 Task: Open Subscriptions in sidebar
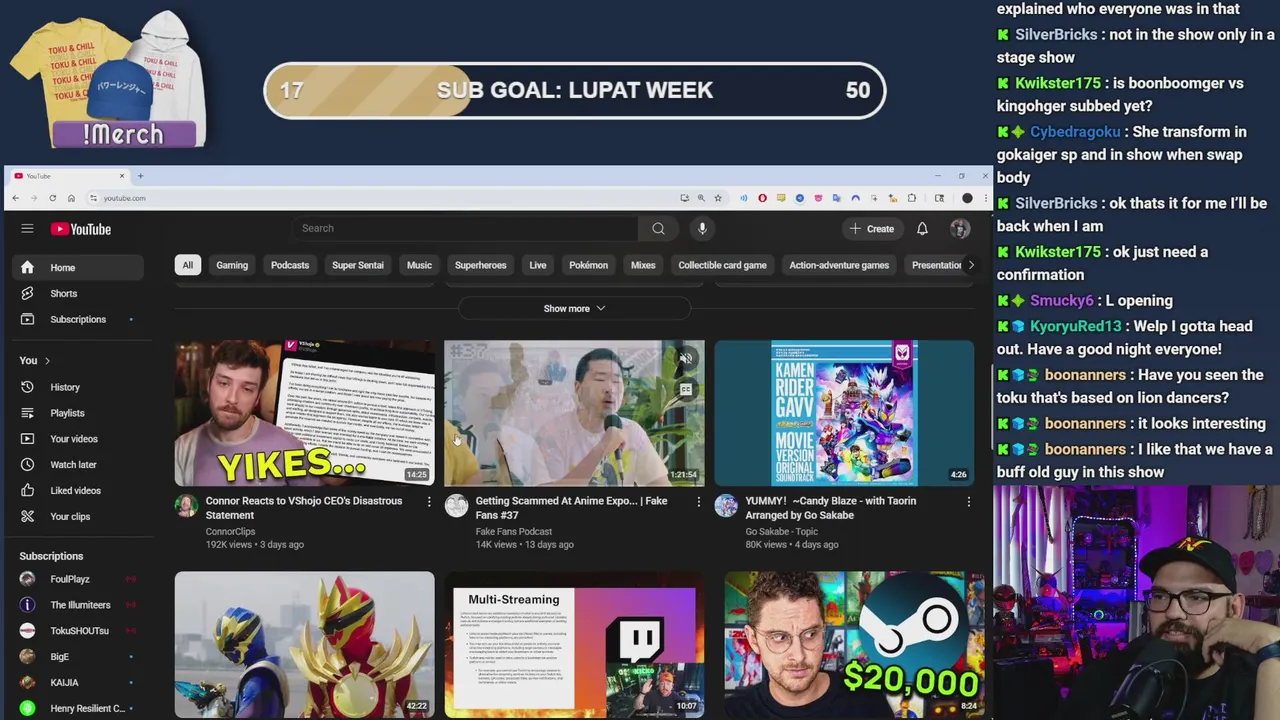pyautogui.click(x=77, y=320)
